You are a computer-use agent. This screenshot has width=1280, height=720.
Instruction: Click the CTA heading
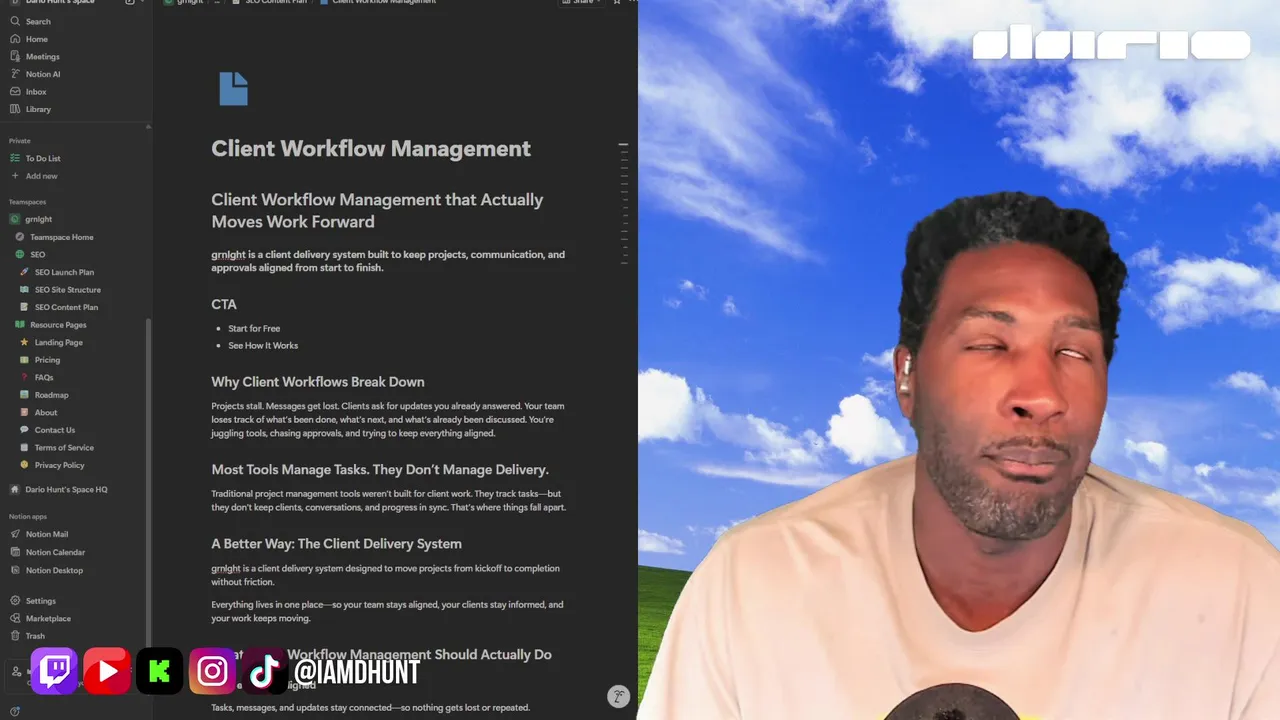[224, 304]
